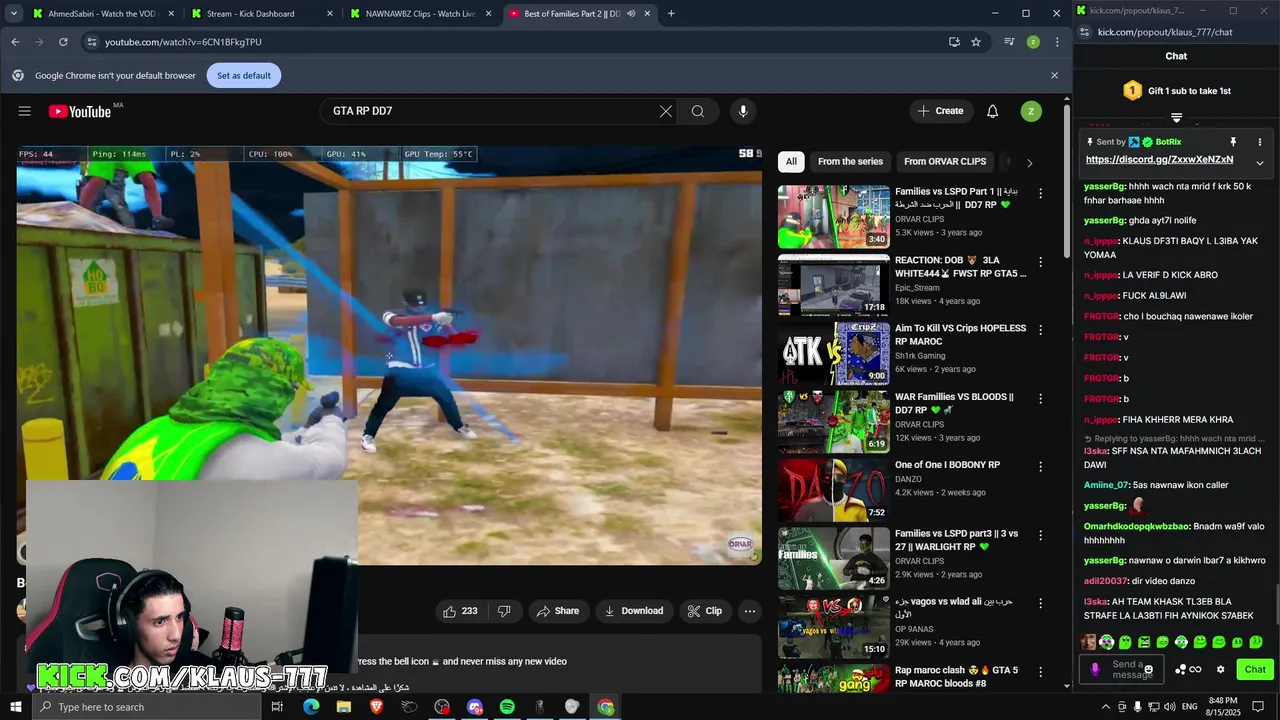Viewport: 1280px width, 720px height.
Task: Open Kick chat site info in address bar
Action: coord(1085,32)
